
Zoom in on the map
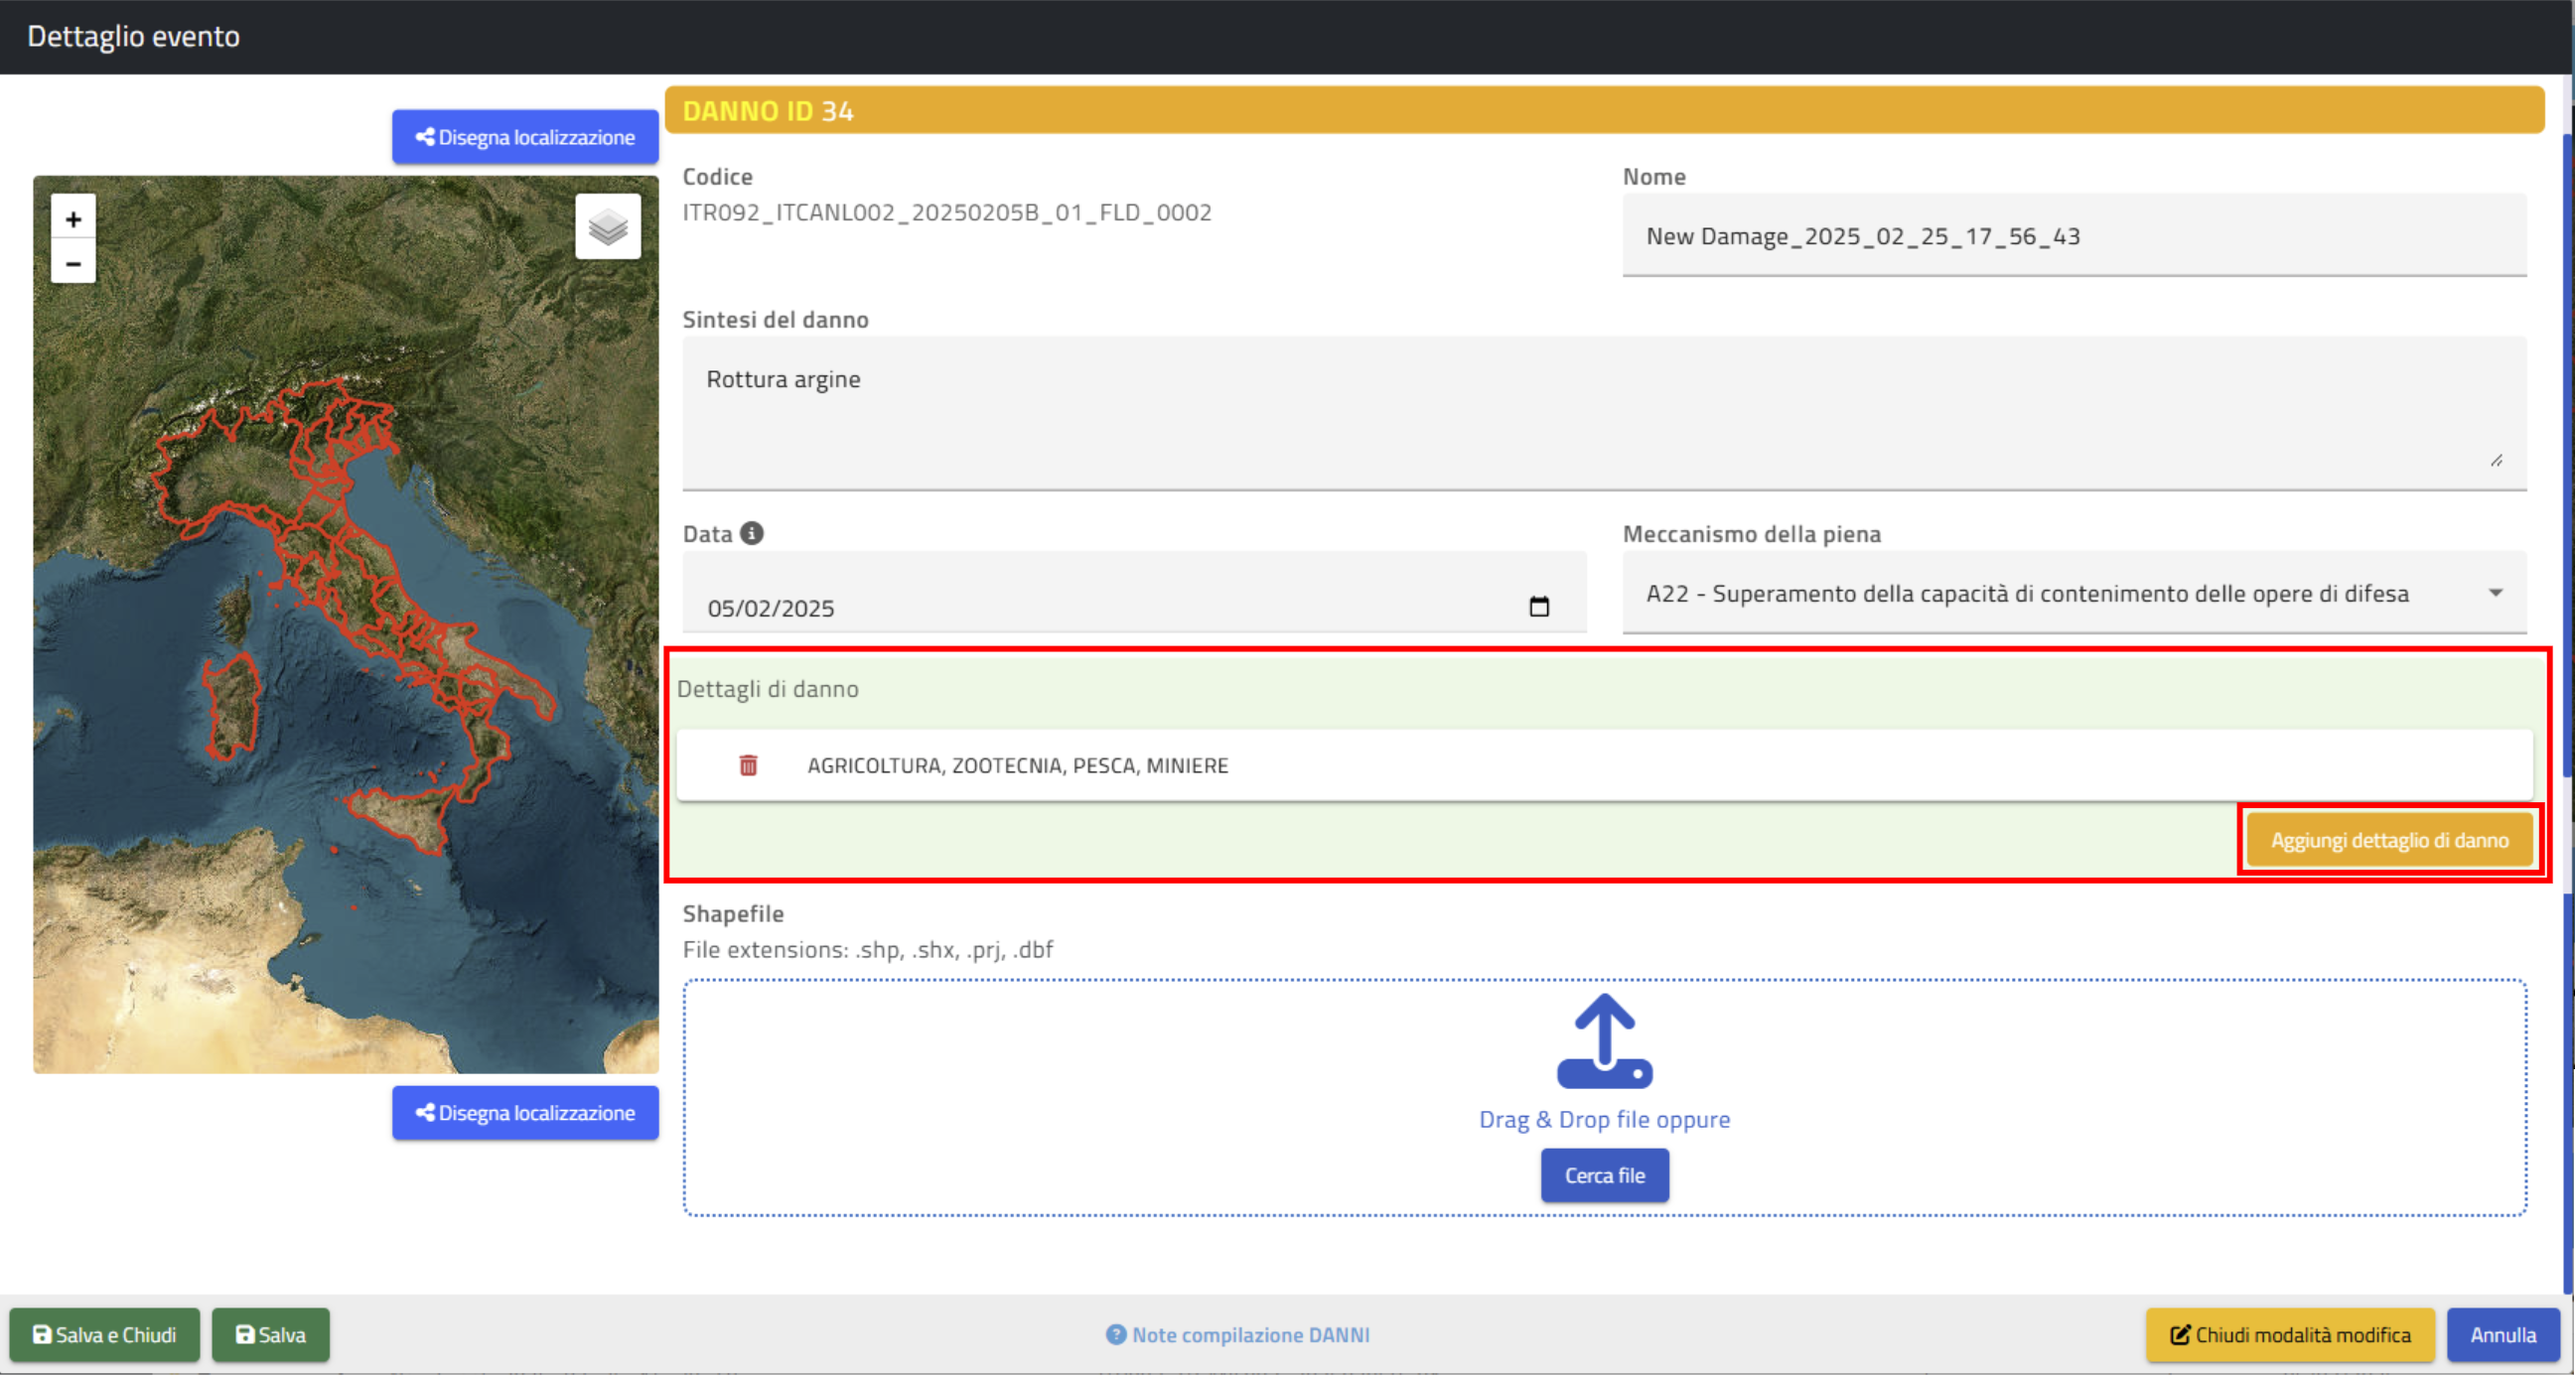73,219
